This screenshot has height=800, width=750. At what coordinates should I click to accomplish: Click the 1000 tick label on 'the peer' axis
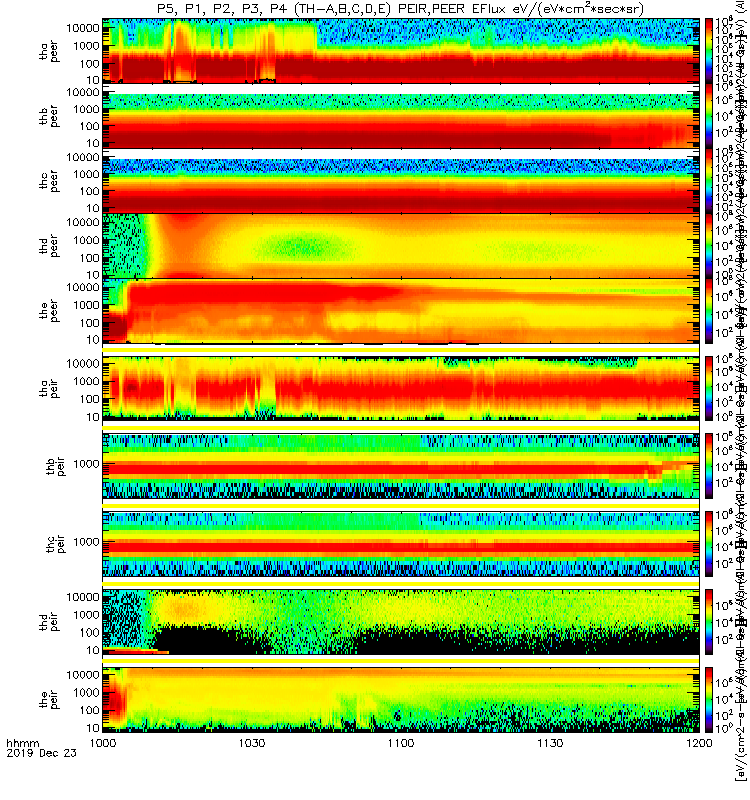(x=86, y=305)
